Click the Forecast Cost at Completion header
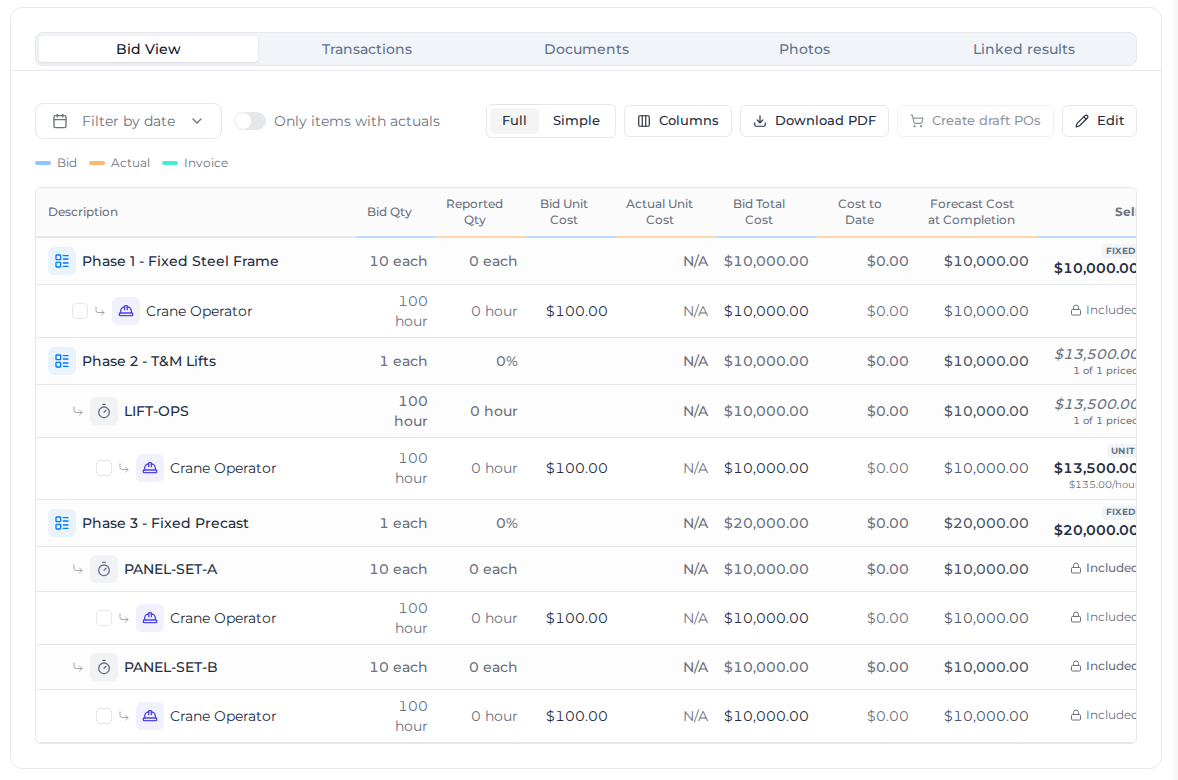 point(971,212)
